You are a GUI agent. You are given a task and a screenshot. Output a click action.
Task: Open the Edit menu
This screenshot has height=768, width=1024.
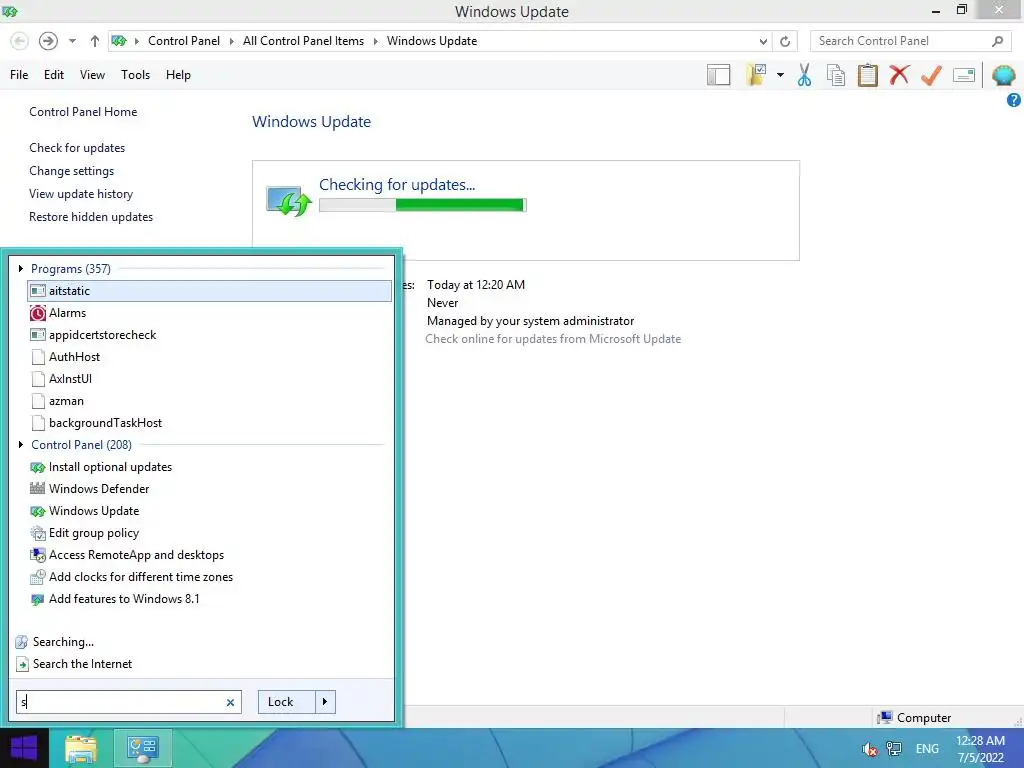54,75
